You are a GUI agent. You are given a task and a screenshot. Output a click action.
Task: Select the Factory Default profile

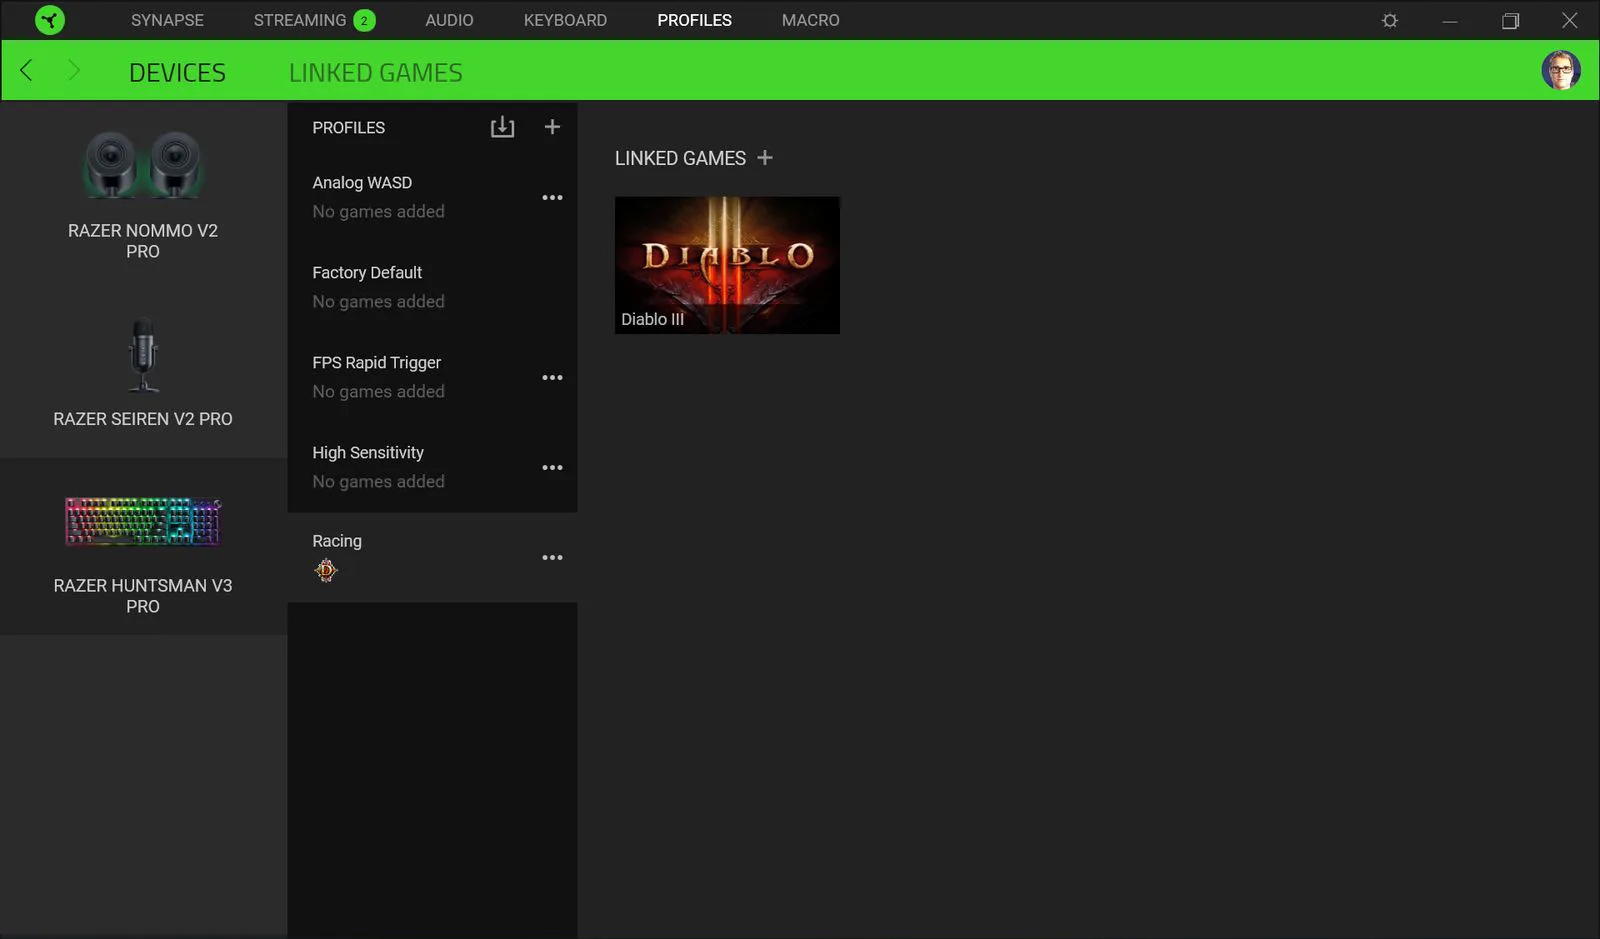click(x=432, y=287)
